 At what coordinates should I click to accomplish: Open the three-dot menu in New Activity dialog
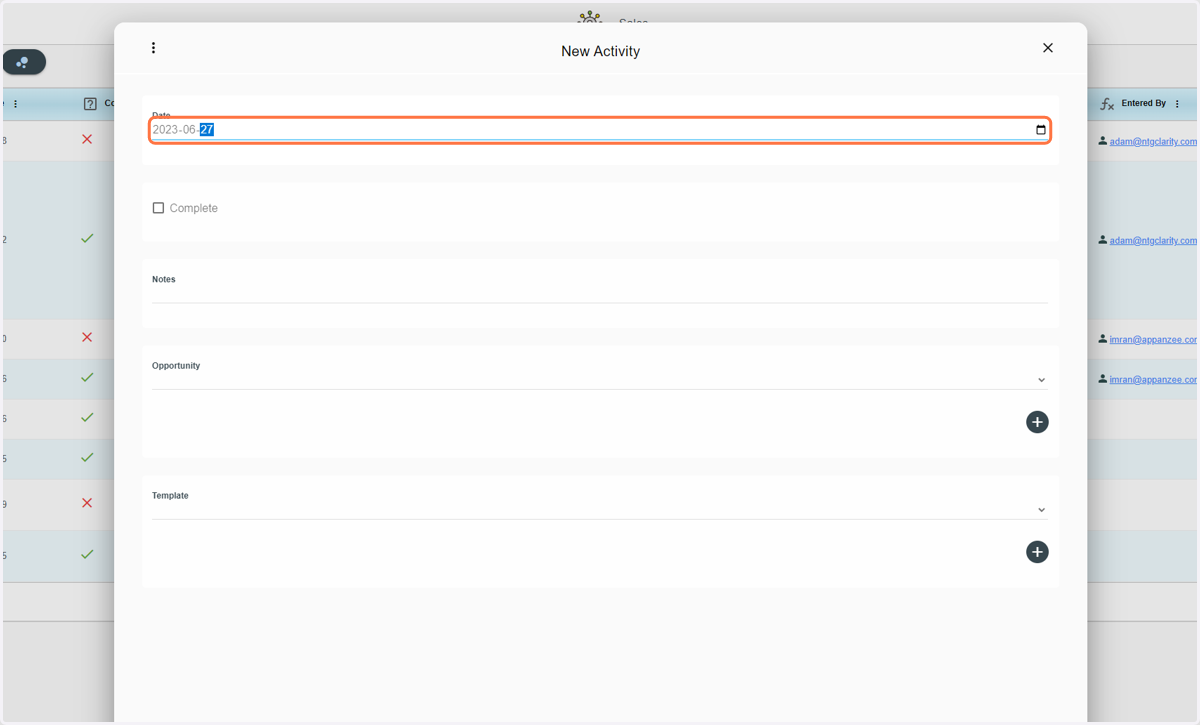coord(153,48)
